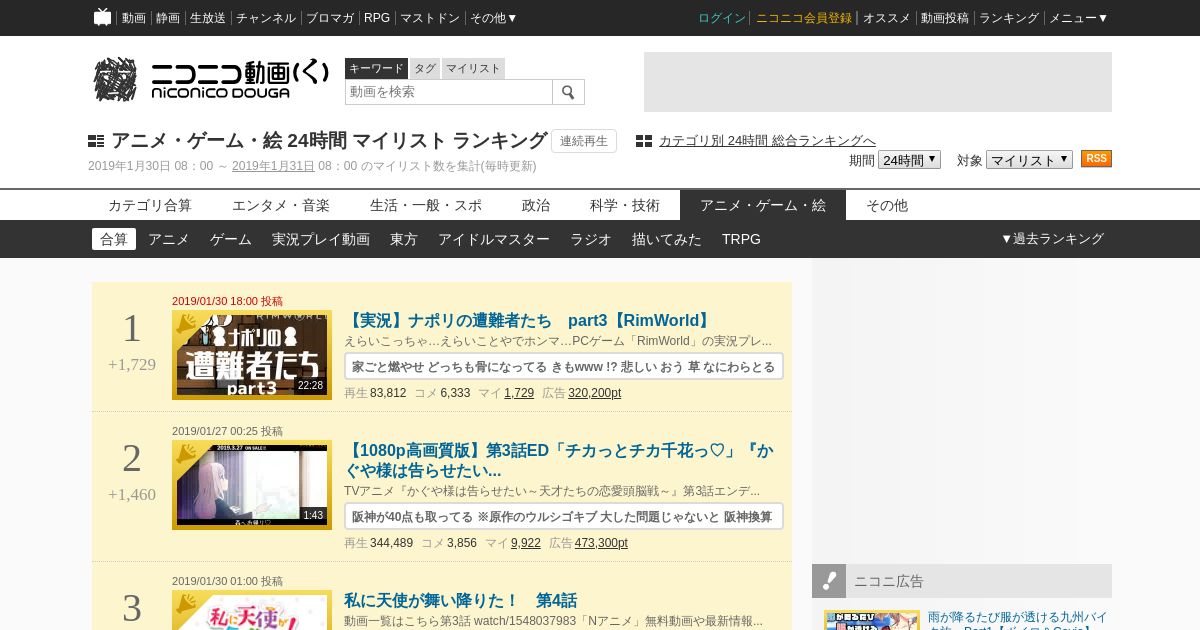1200x630 pixels.
Task: Open 静画 in top navigation
Action: 168,18
